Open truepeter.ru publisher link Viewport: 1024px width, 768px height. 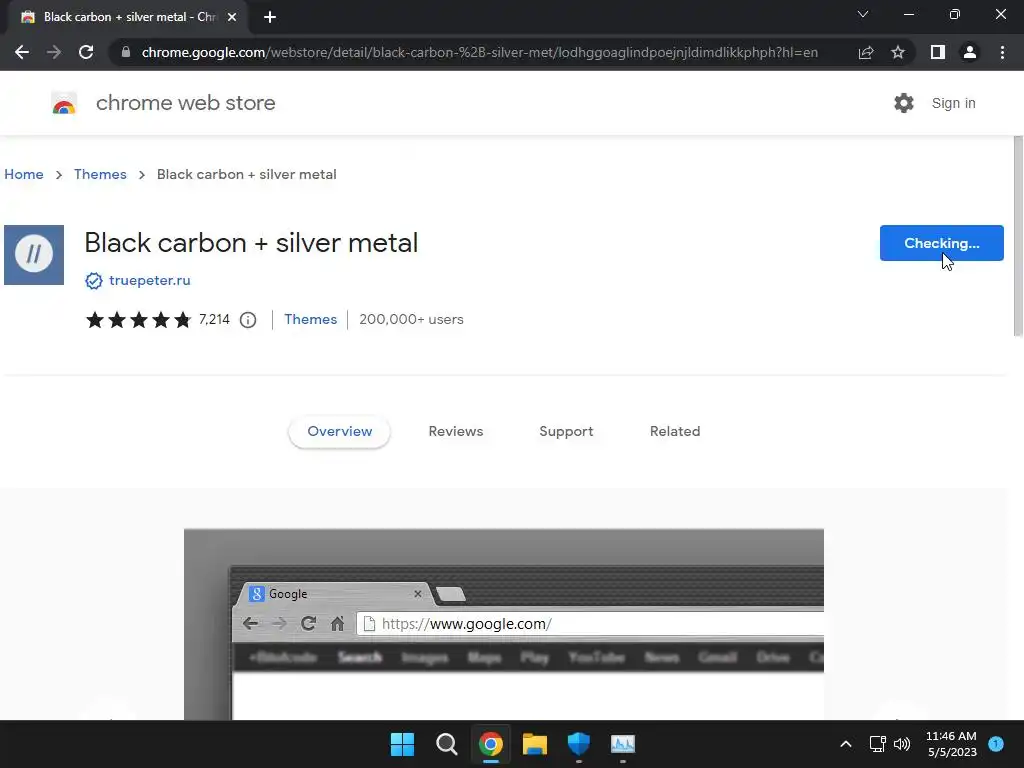(150, 280)
